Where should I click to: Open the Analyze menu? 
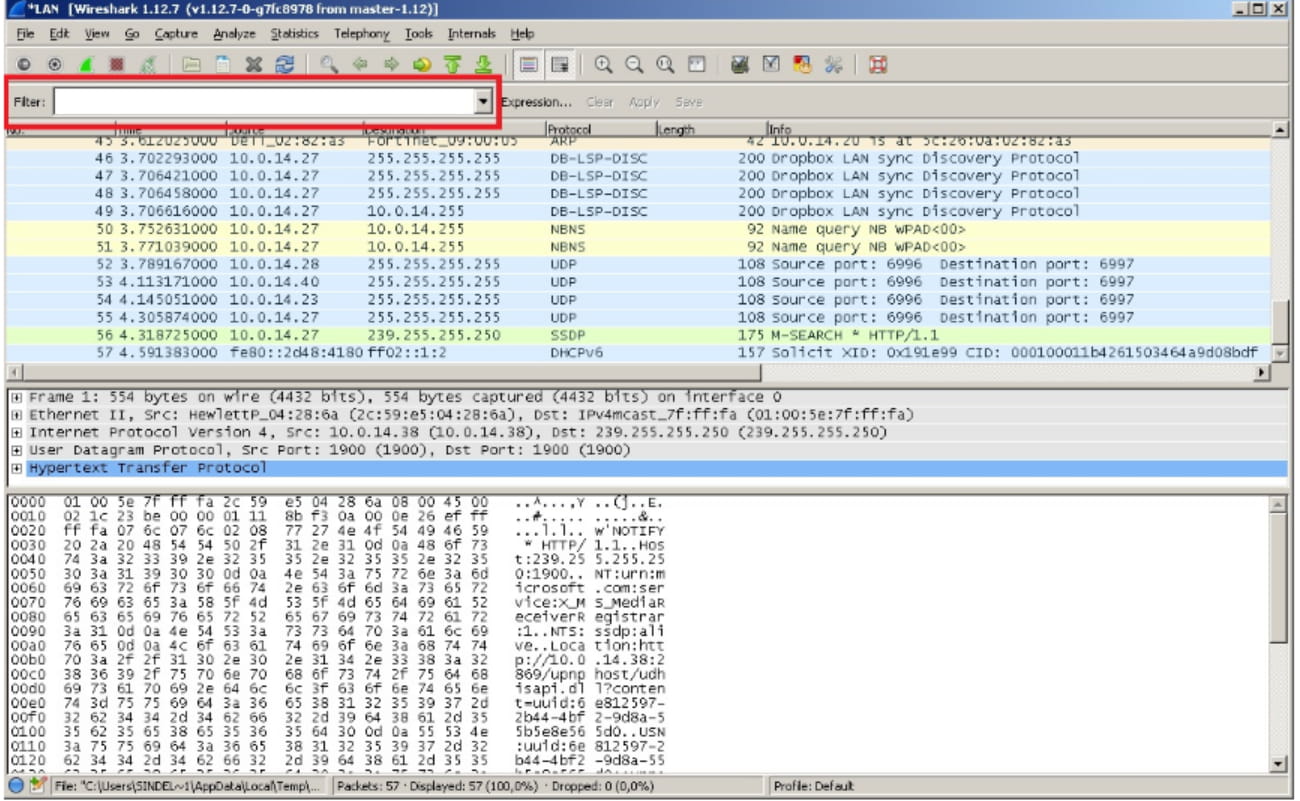click(234, 34)
